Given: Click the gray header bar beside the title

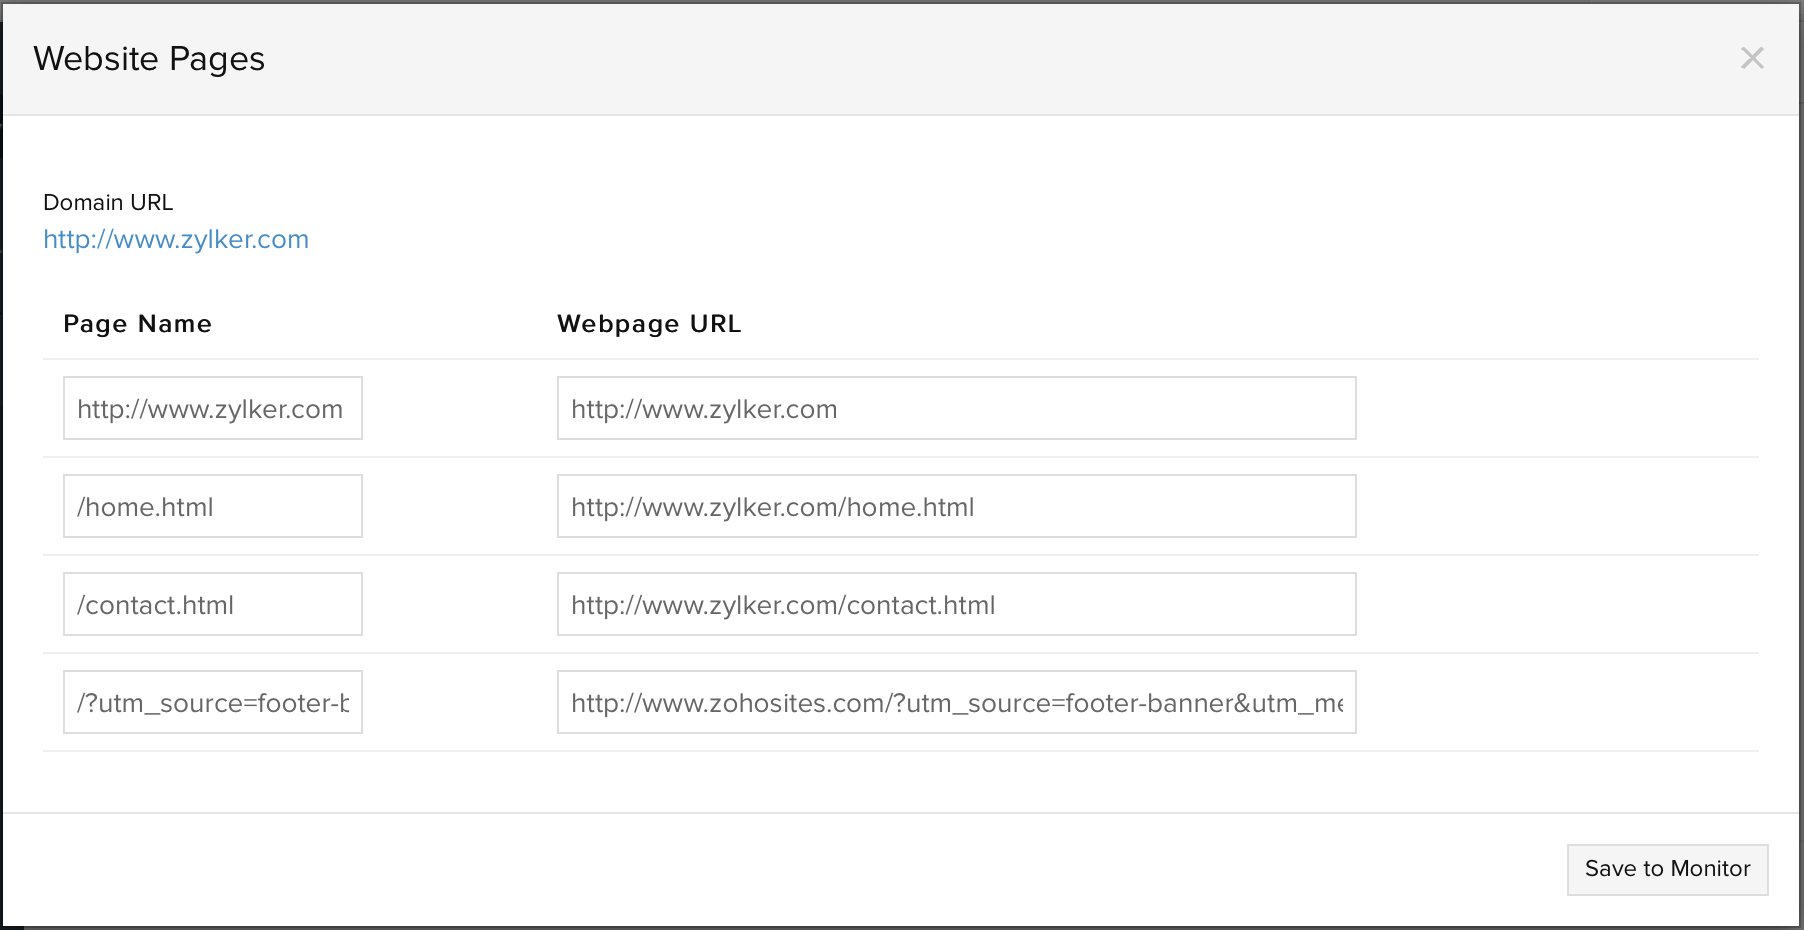Looking at the screenshot, I should (x=900, y=59).
